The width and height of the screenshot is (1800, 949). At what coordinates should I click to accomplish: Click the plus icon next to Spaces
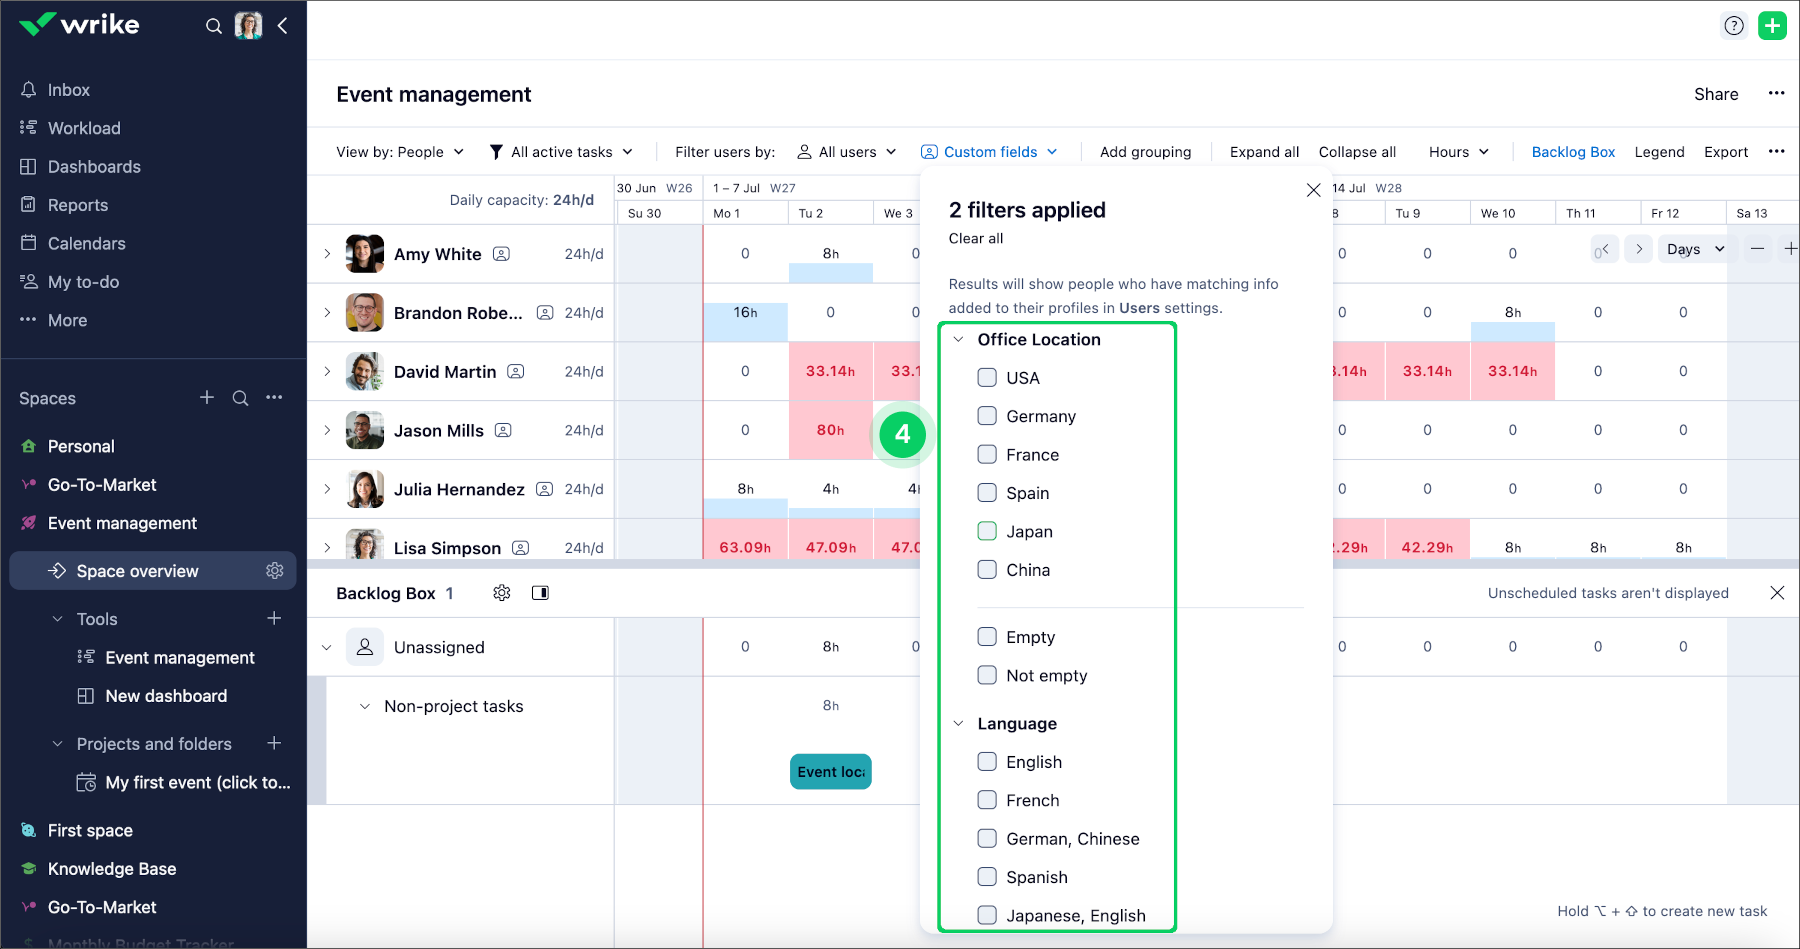[x=207, y=398]
